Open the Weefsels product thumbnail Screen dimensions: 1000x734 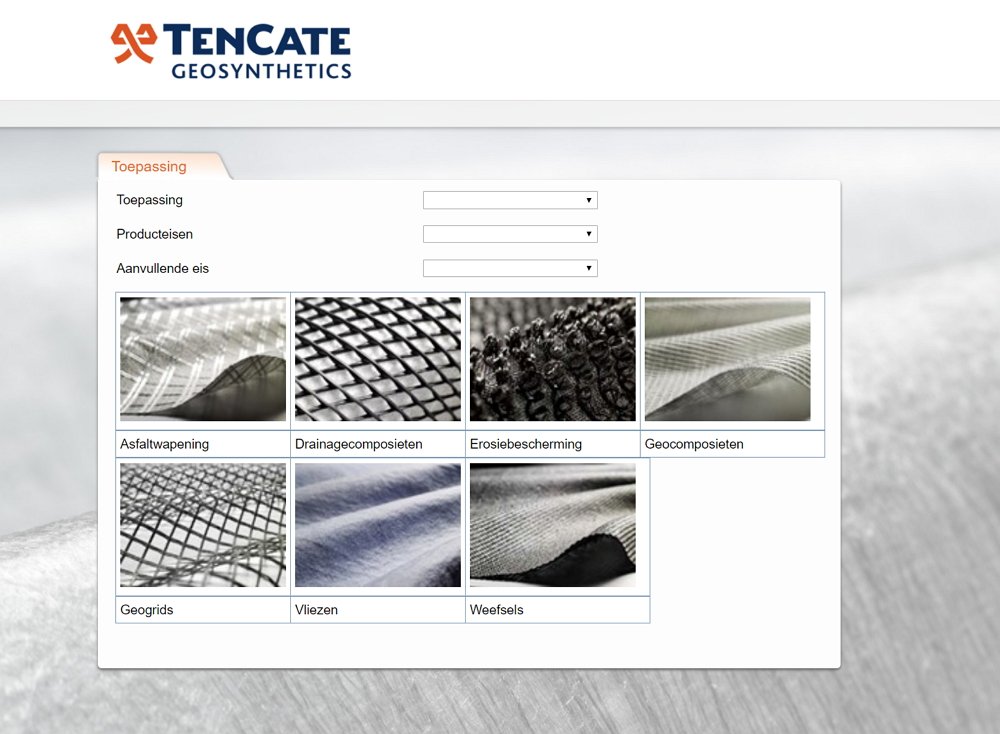pyautogui.click(x=551, y=523)
